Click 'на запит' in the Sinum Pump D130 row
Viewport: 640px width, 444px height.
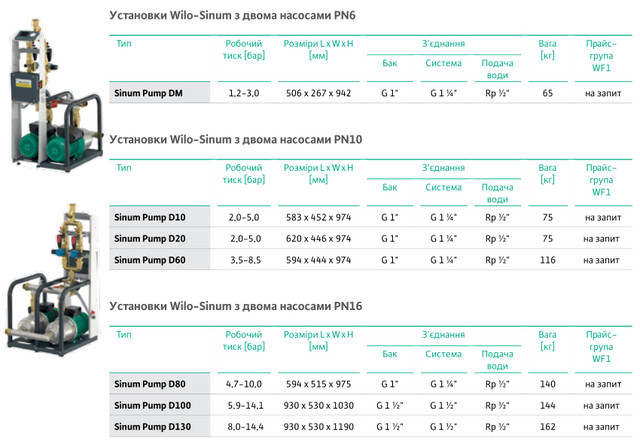click(x=601, y=425)
